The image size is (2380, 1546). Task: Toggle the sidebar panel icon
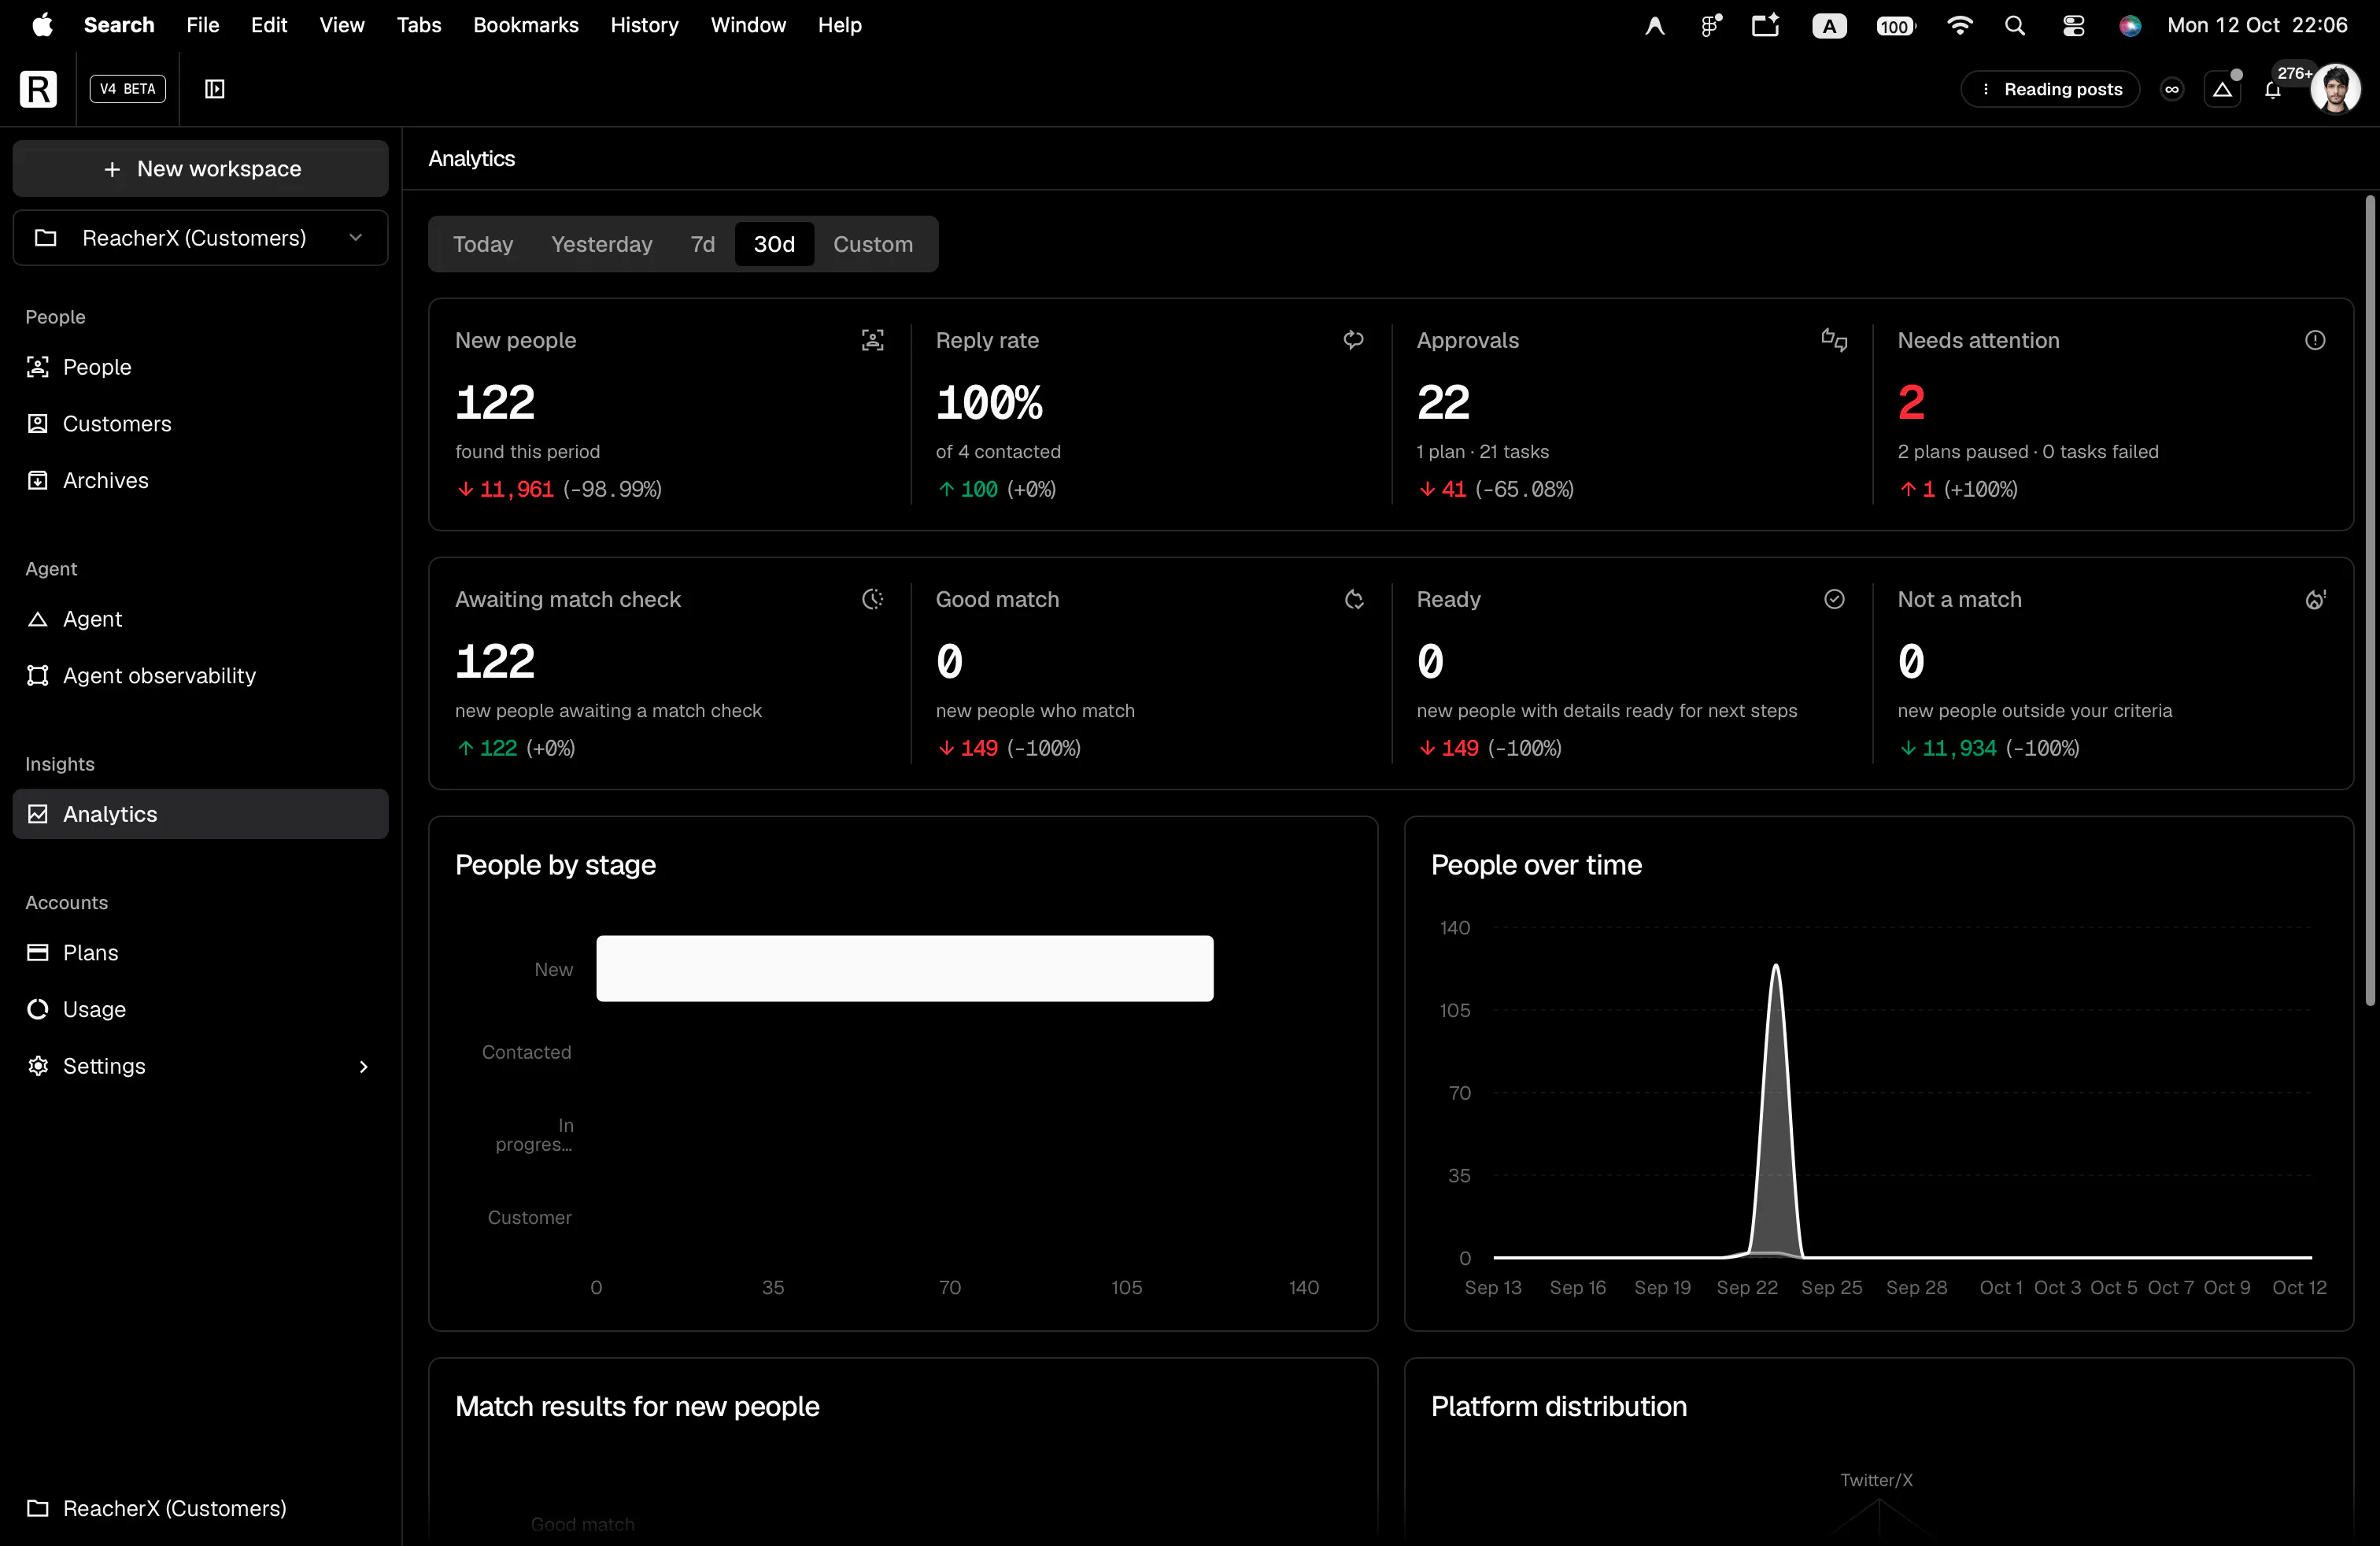214,89
